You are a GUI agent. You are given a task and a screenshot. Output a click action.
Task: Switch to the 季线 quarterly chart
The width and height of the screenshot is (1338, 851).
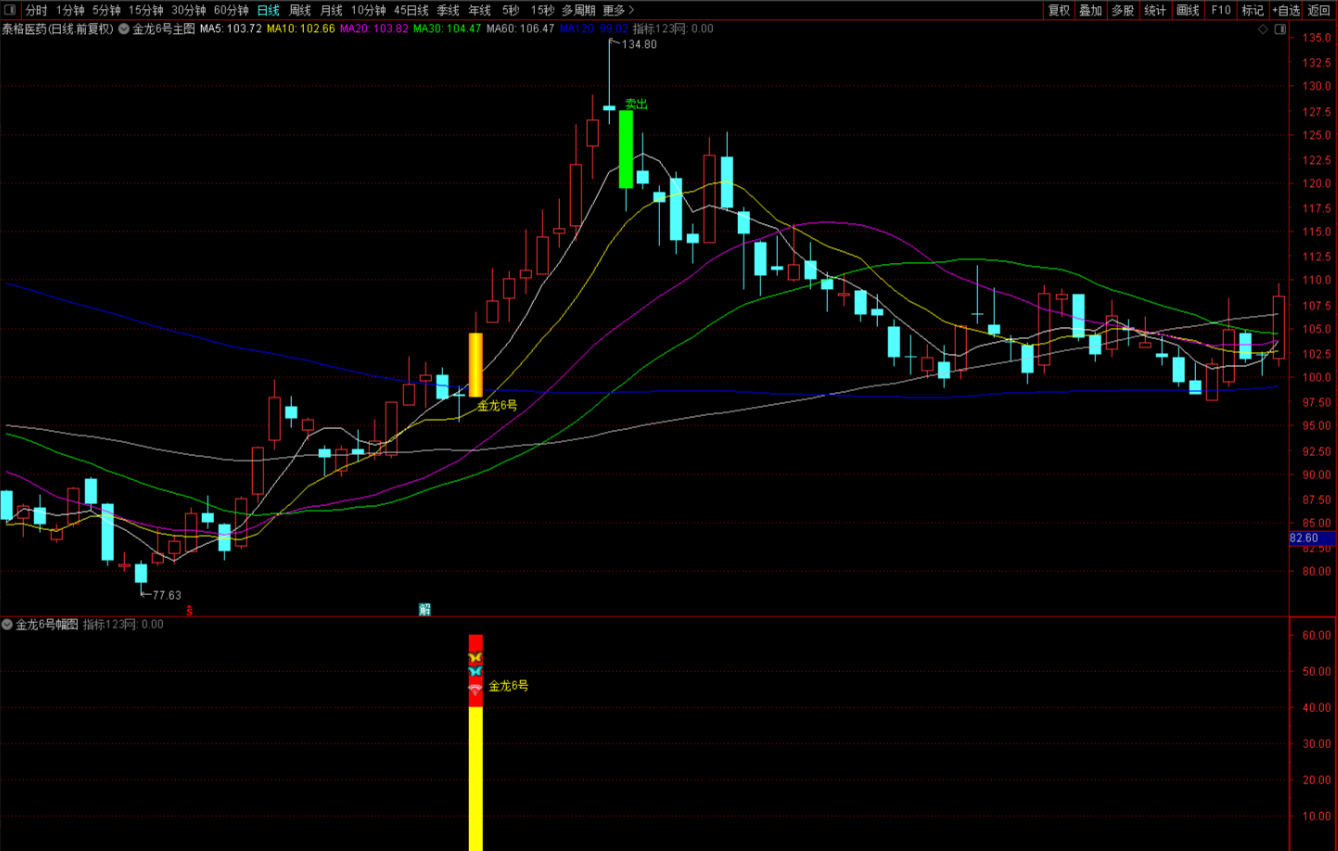click(x=447, y=10)
